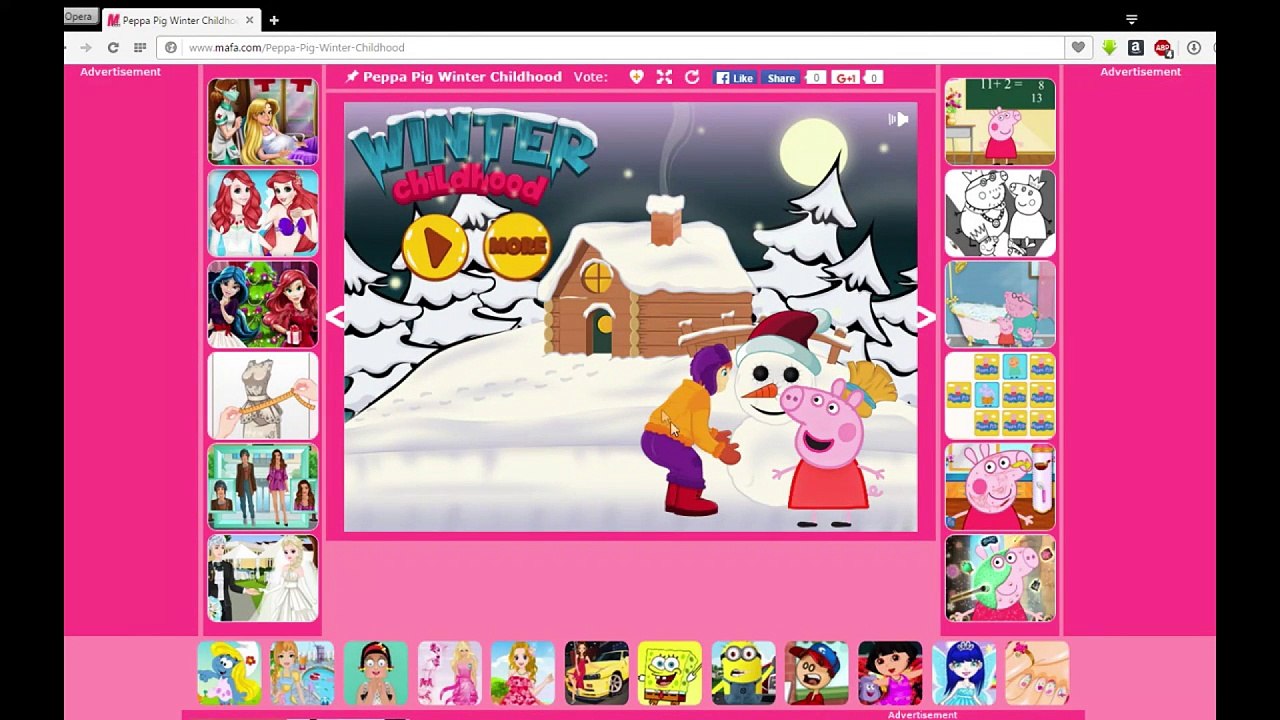Screen dimensions: 1280x720
Task: Open the Barbie pink dress game icon
Action: click(x=449, y=673)
